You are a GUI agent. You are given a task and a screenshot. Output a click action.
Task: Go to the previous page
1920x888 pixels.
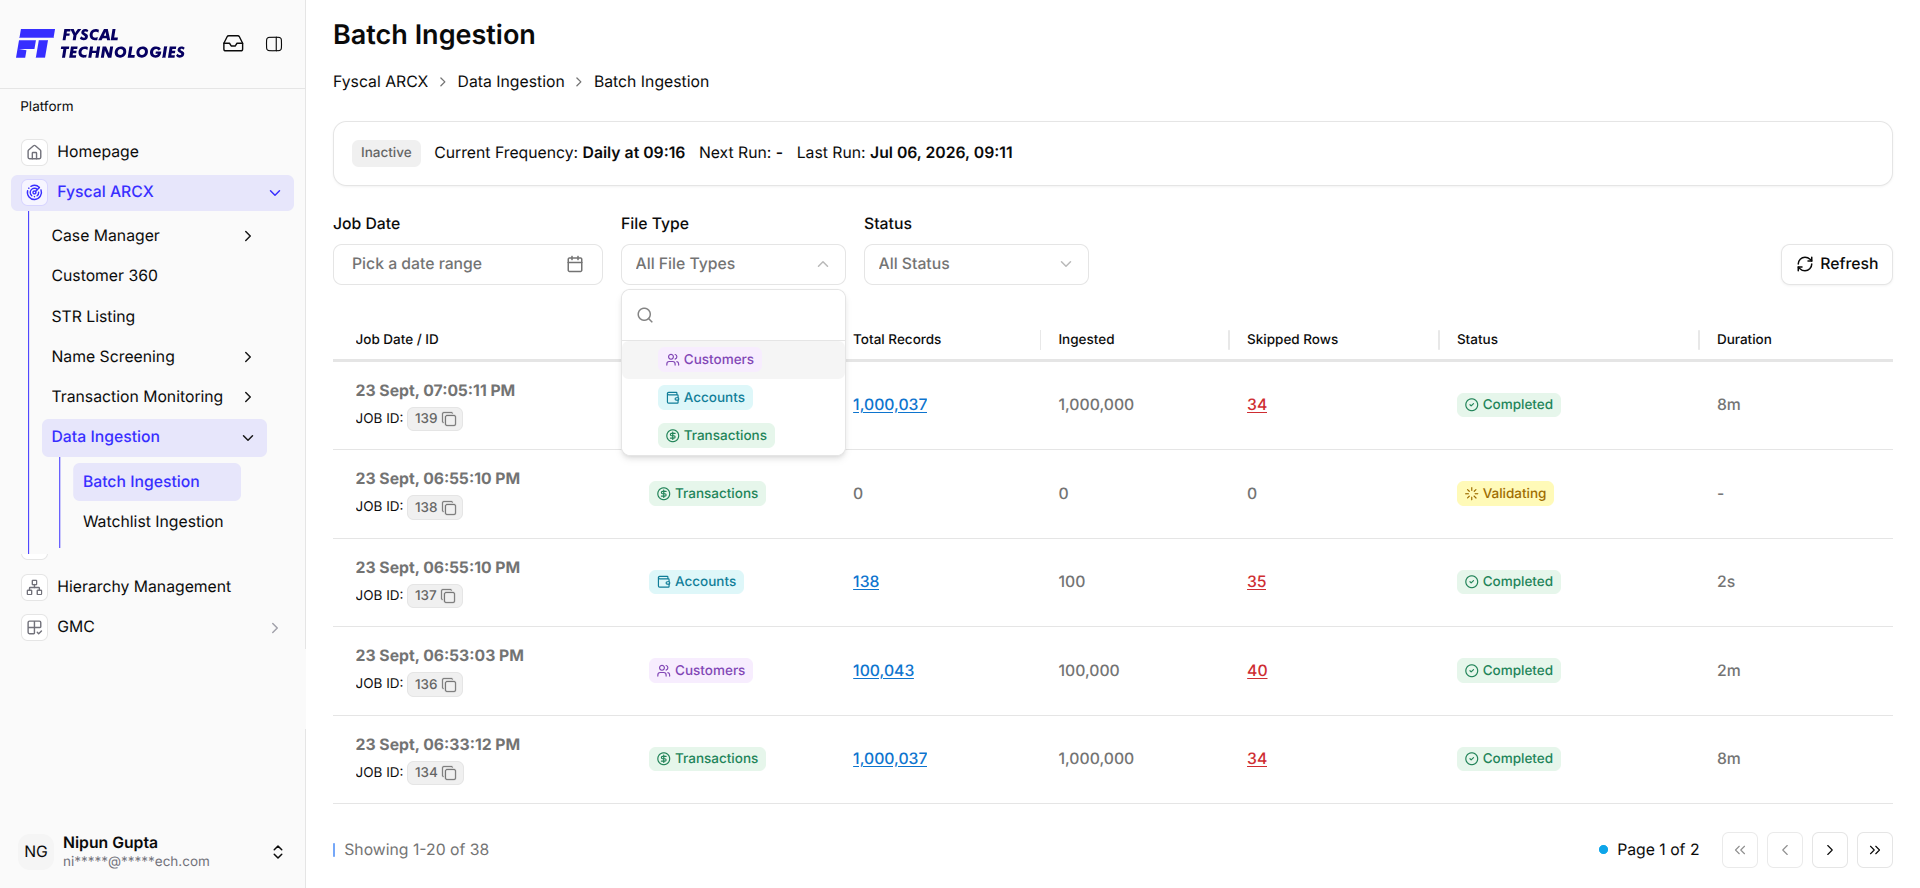1785,850
